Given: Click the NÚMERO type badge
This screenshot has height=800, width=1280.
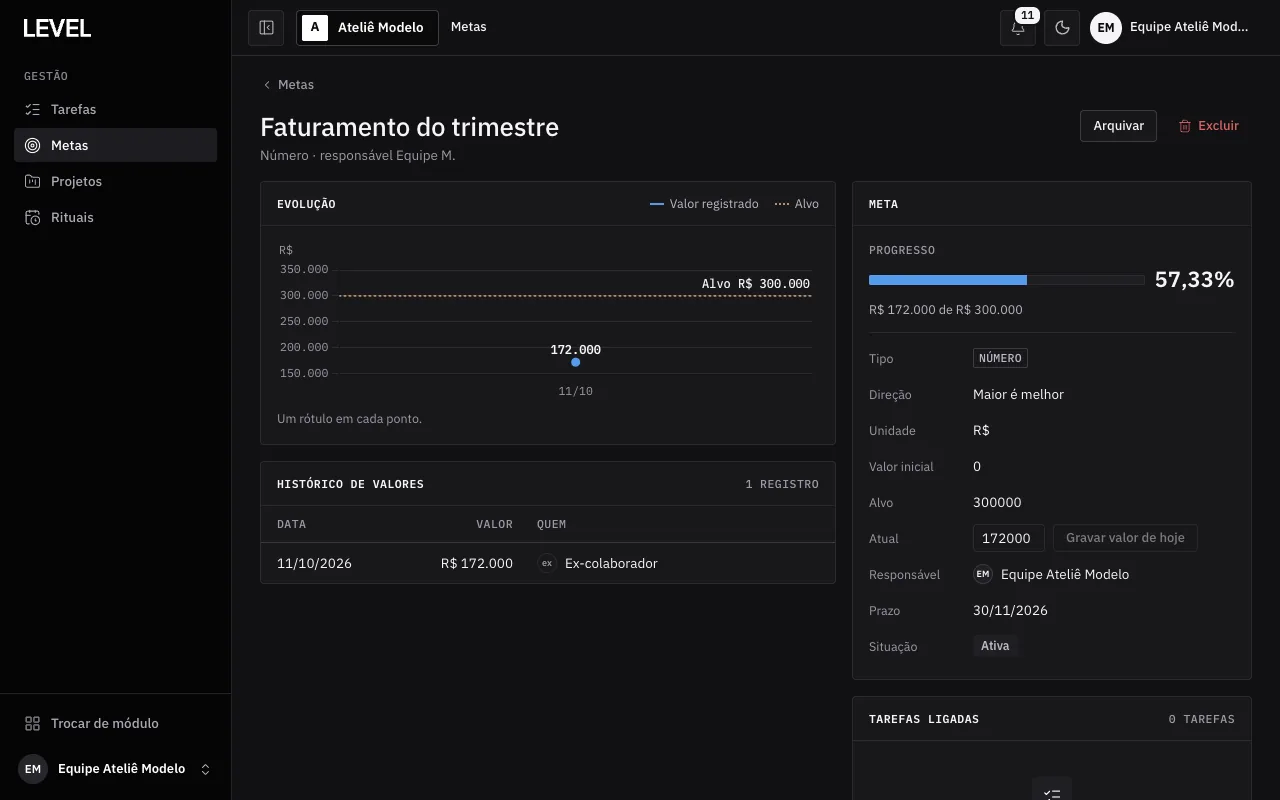Looking at the screenshot, I should click(1000, 358).
